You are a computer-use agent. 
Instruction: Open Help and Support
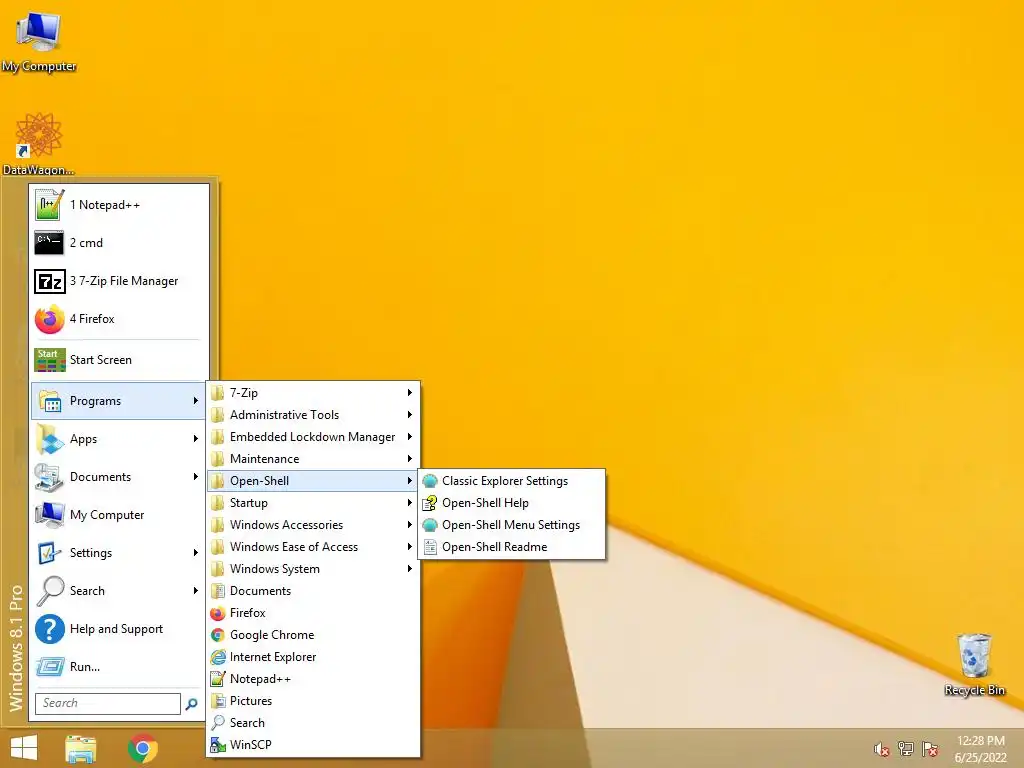coord(119,629)
